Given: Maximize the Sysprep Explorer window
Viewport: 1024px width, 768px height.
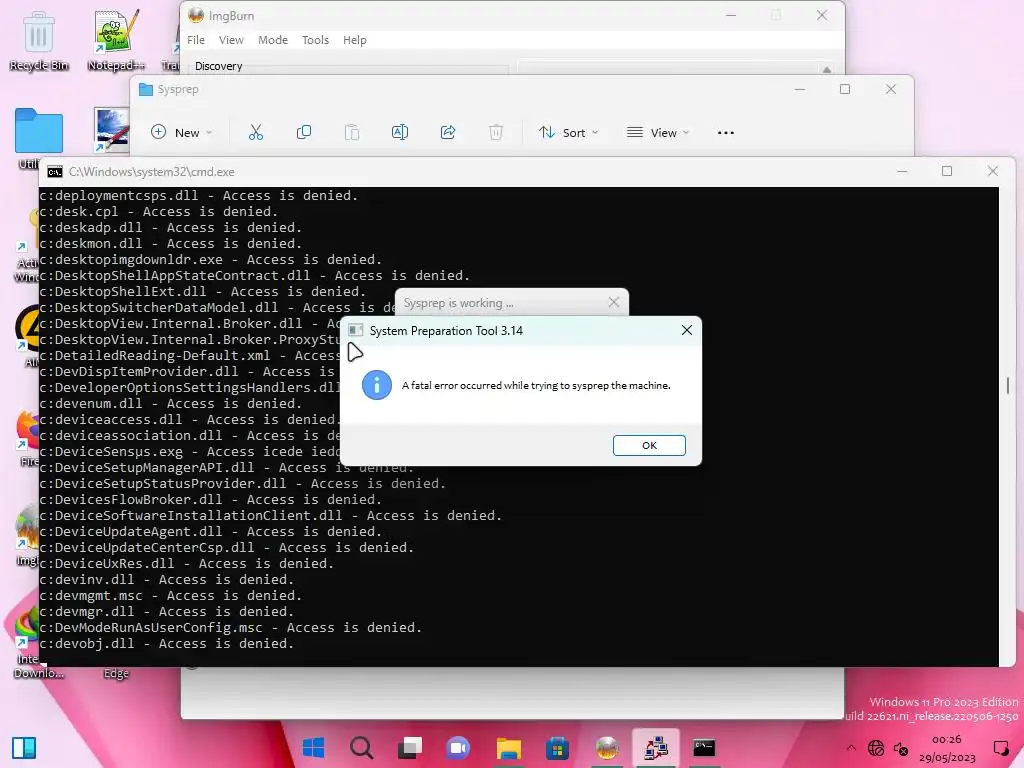Looking at the screenshot, I should tap(844, 89).
